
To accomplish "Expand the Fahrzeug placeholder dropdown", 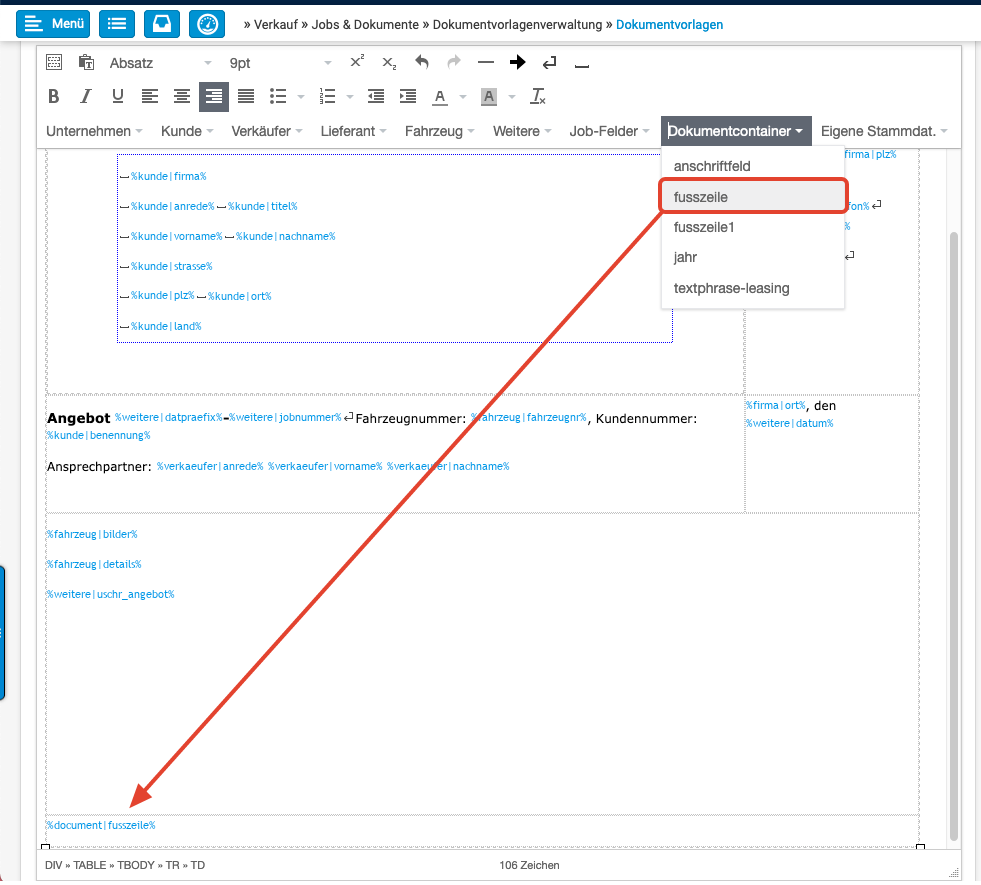I will click(x=441, y=131).
